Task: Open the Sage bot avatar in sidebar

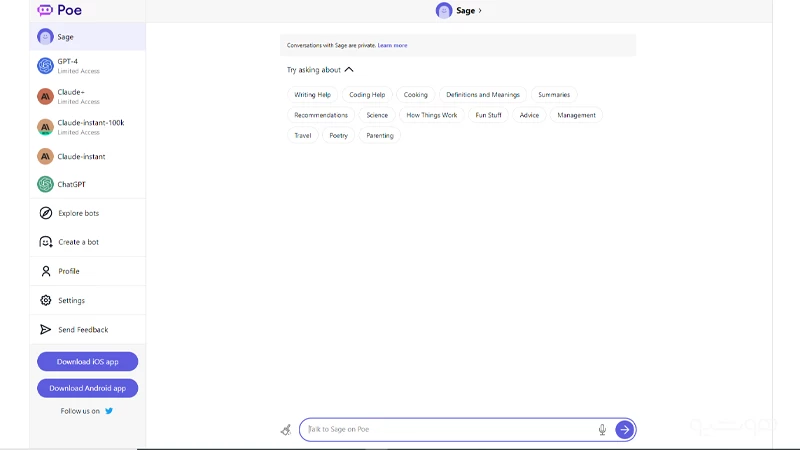Action: pyautogui.click(x=45, y=37)
